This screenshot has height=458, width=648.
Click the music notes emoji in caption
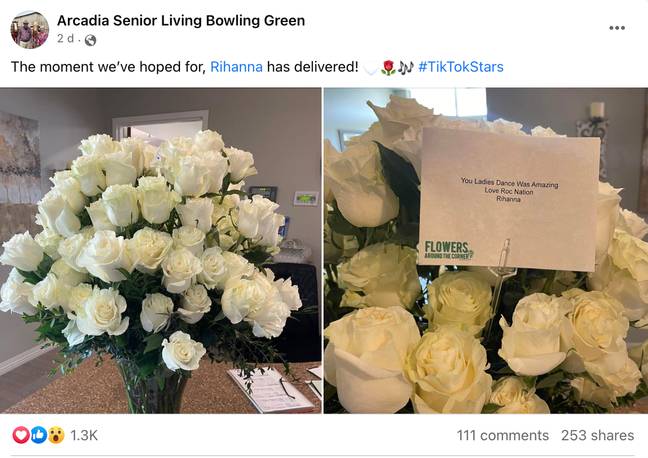405,67
